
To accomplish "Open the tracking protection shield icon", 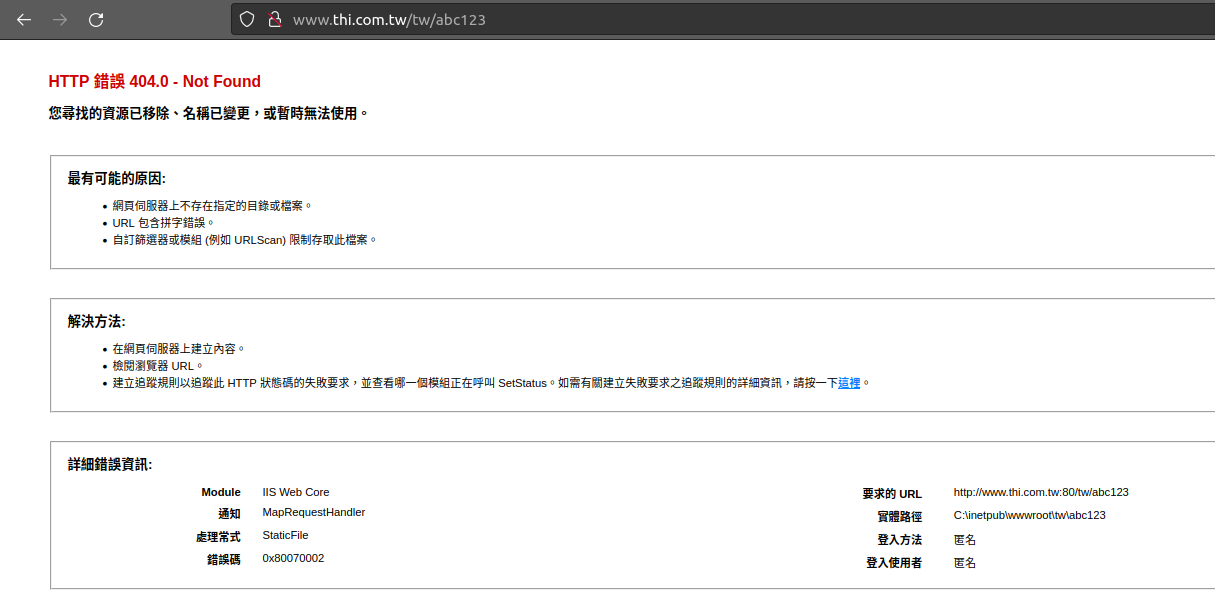I will coord(247,19).
